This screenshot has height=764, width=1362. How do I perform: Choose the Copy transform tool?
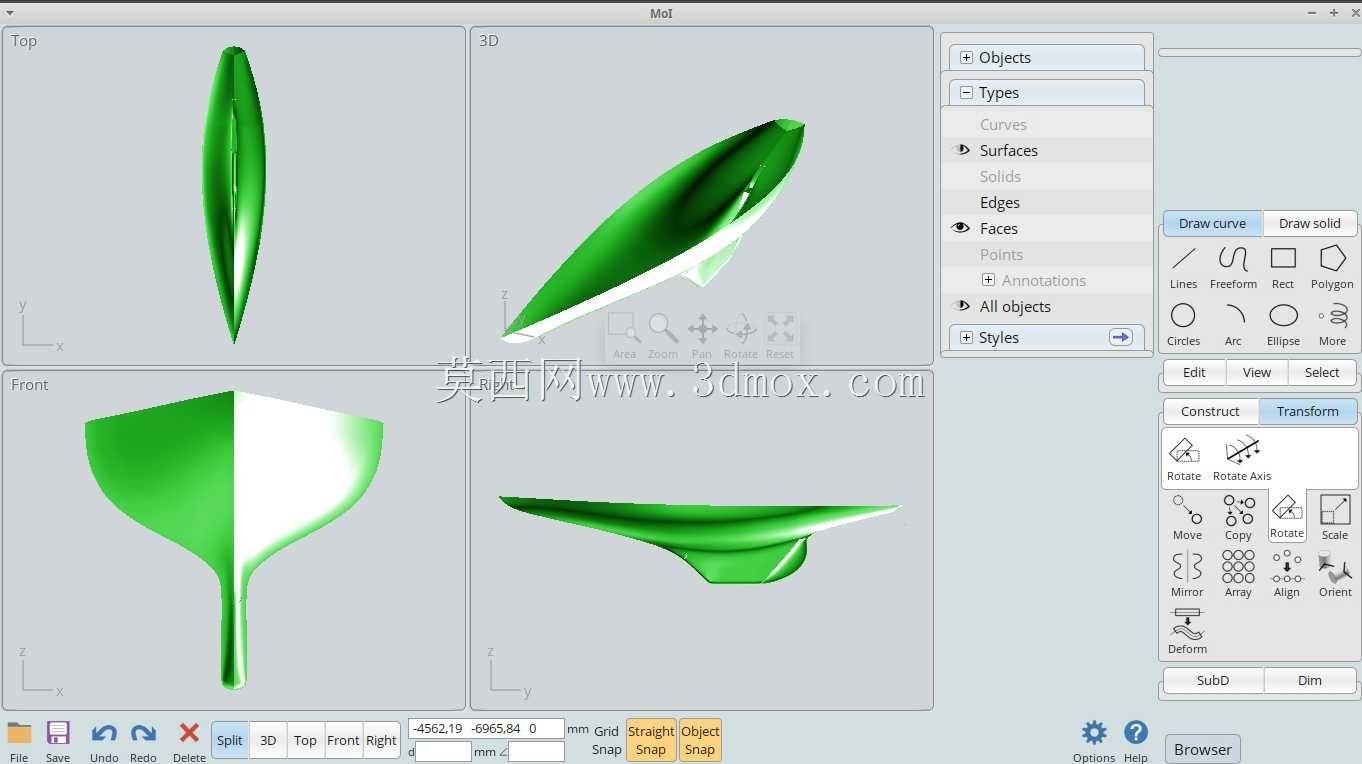click(1238, 518)
